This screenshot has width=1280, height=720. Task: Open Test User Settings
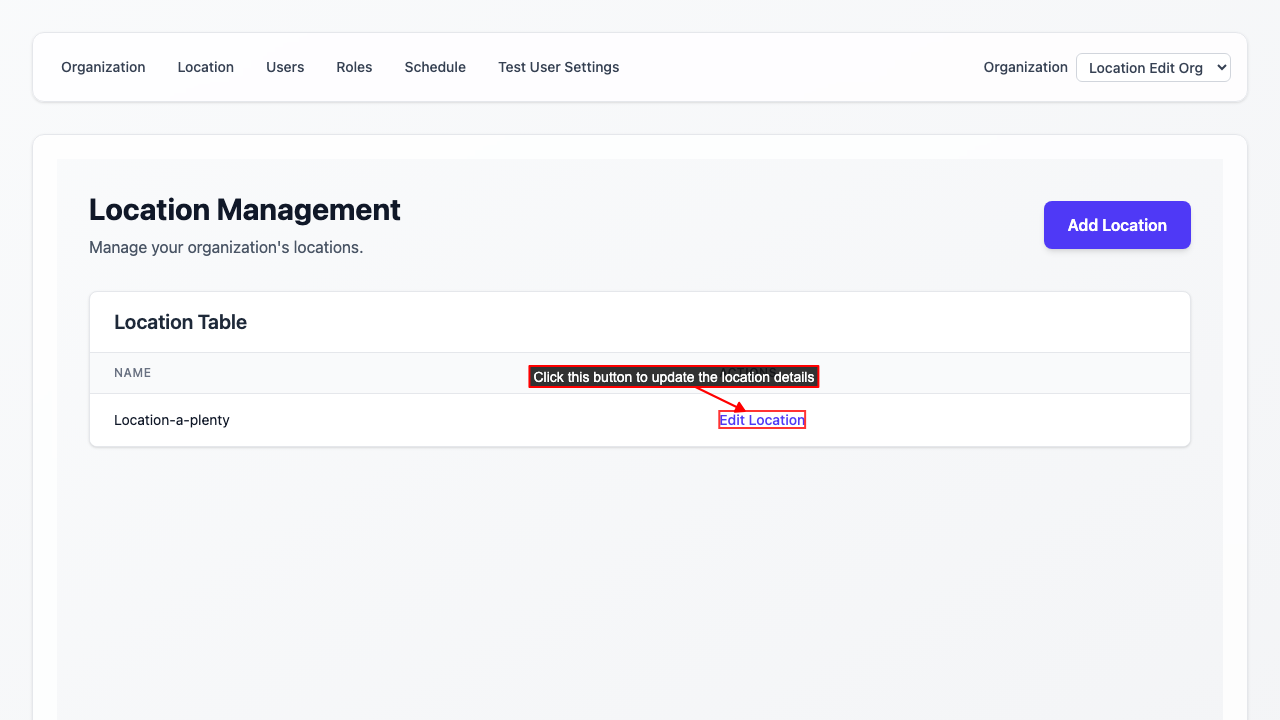558,67
